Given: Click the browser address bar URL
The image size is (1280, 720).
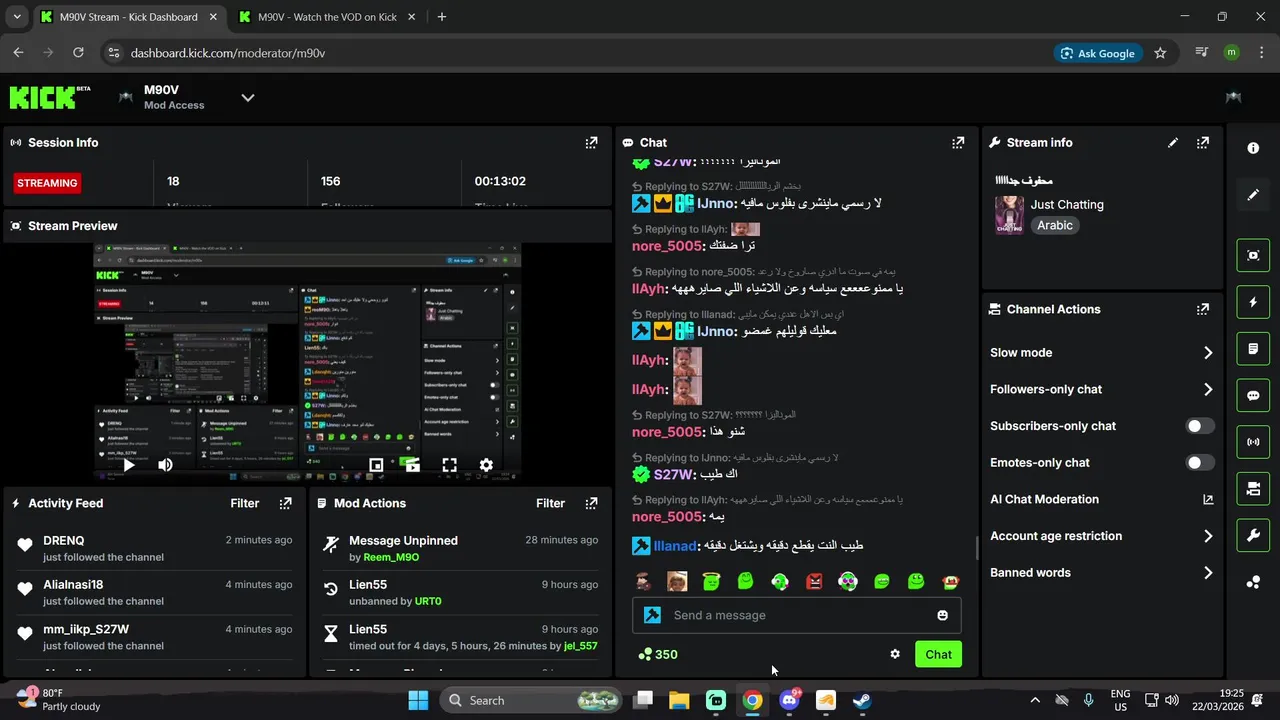Looking at the screenshot, I should tap(228, 53).
